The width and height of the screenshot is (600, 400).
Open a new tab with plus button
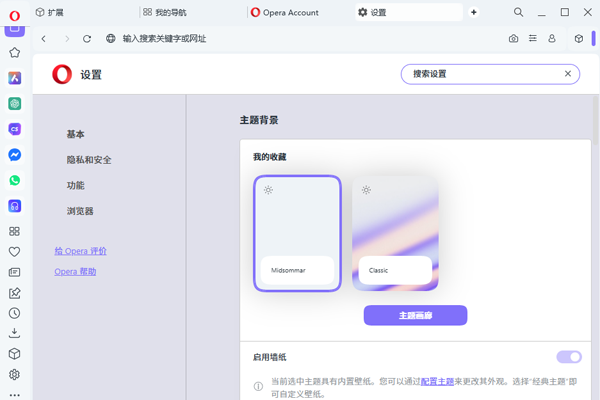474,12
